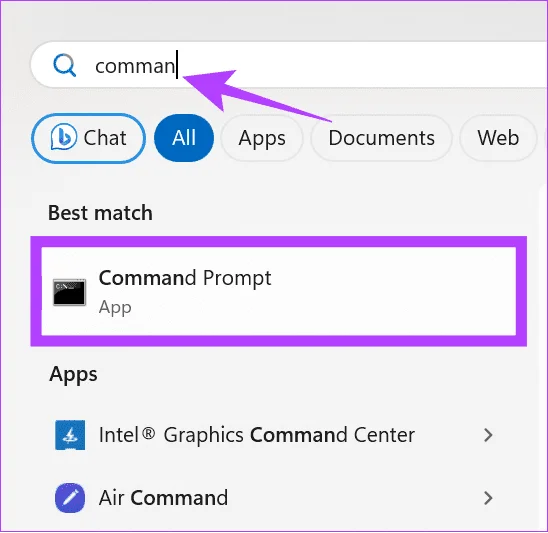Open the Chat label text

click(105, 138)
